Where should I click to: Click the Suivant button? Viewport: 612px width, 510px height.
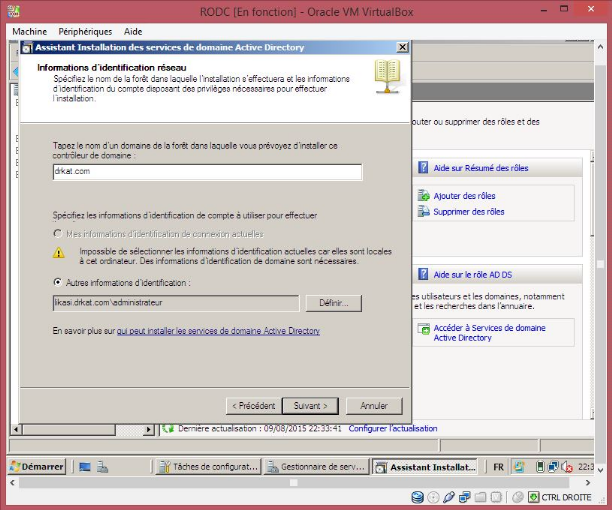point(310,406)
